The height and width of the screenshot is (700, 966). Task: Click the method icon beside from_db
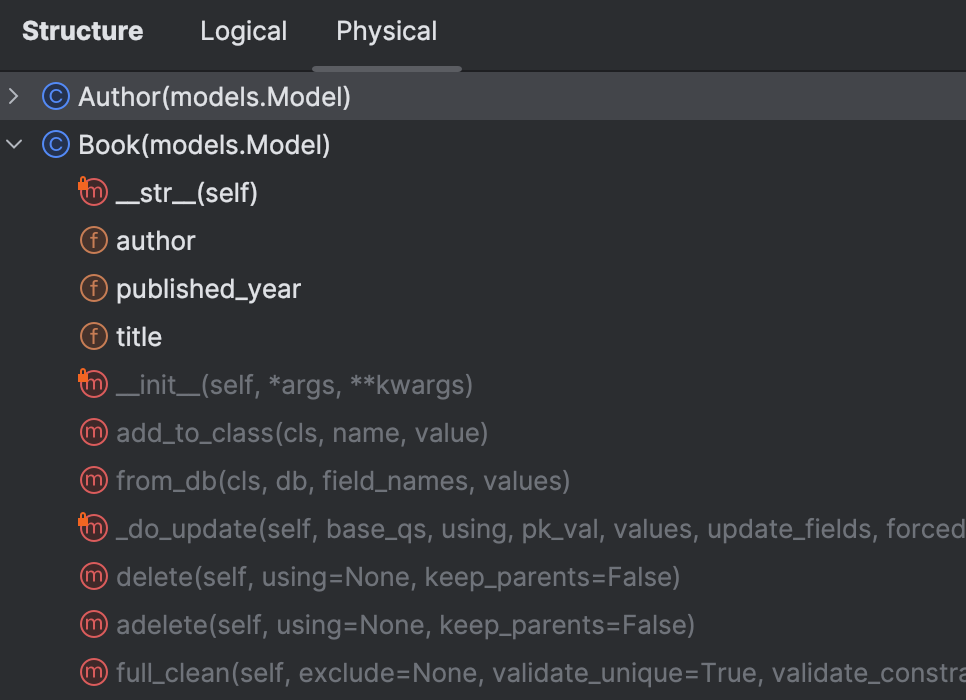click(93, 480)
